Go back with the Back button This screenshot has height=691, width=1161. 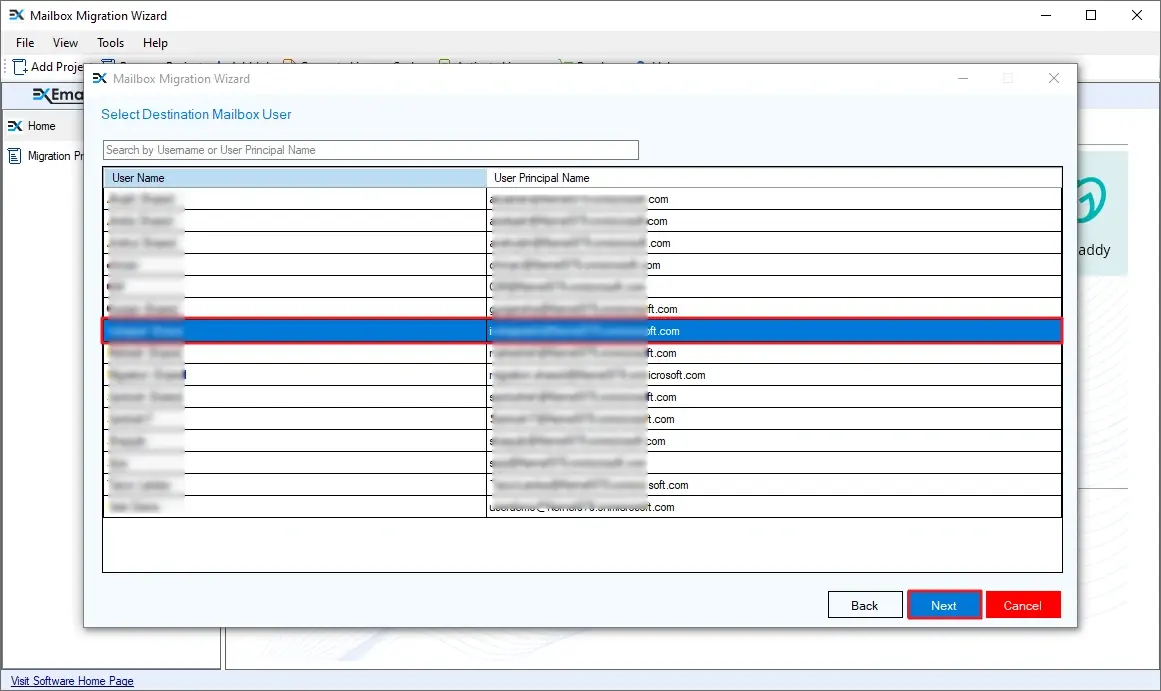coord(864,605)
